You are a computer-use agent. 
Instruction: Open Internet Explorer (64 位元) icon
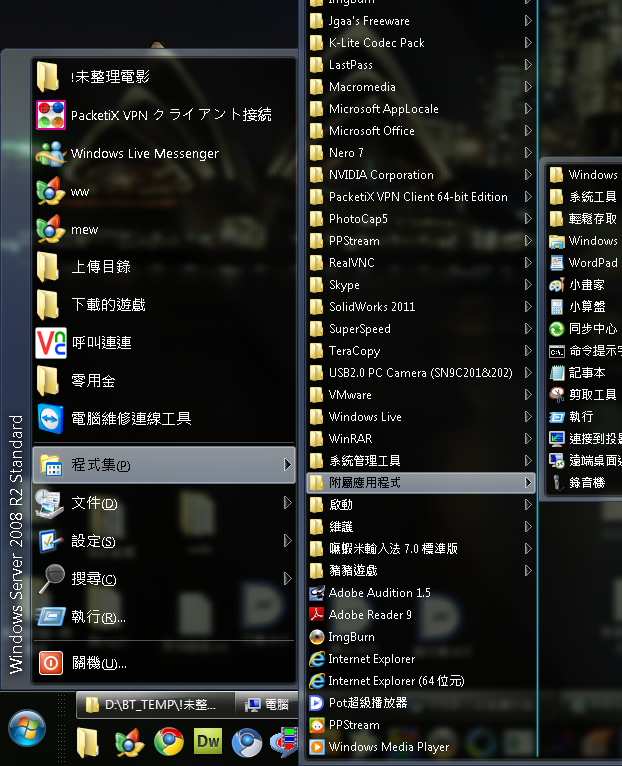point(317,681)
